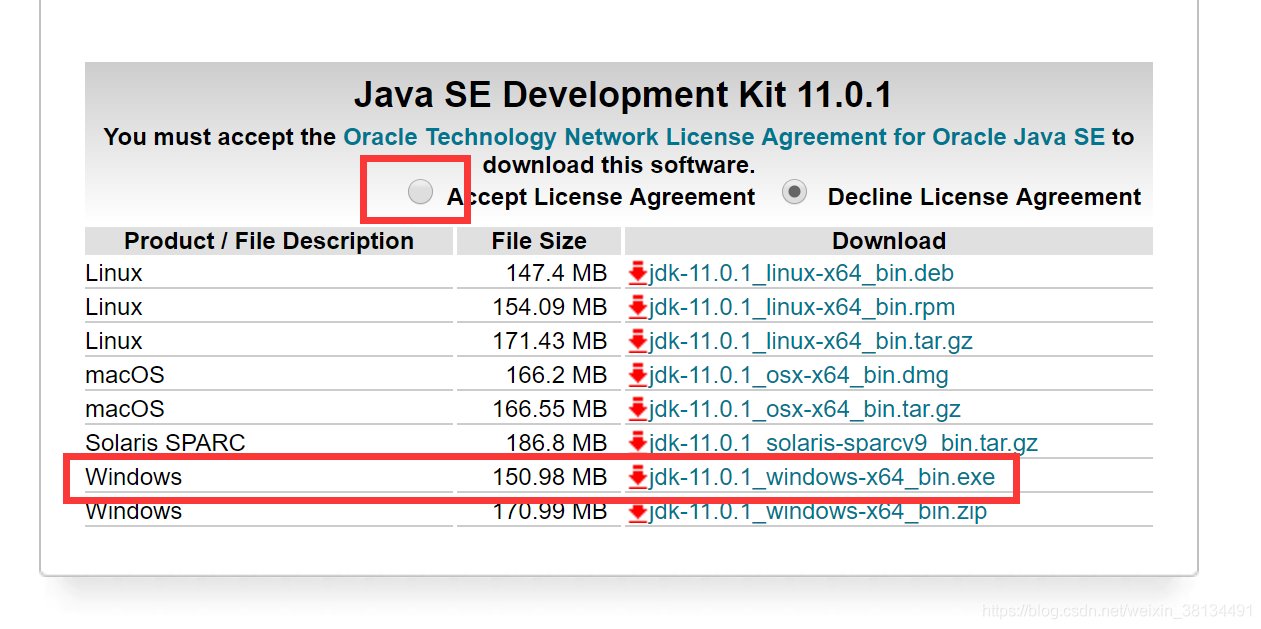Download jdk-11.0.1_windows-x64_bin.exe

822,477
